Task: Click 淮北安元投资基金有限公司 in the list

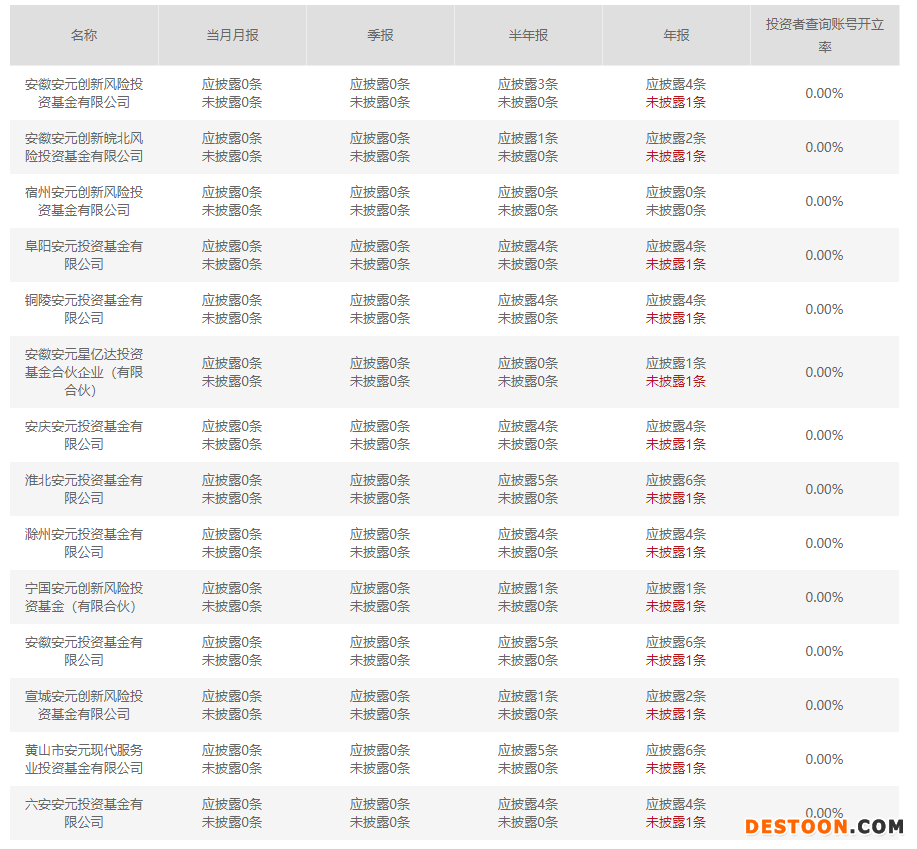Action: 84,489
